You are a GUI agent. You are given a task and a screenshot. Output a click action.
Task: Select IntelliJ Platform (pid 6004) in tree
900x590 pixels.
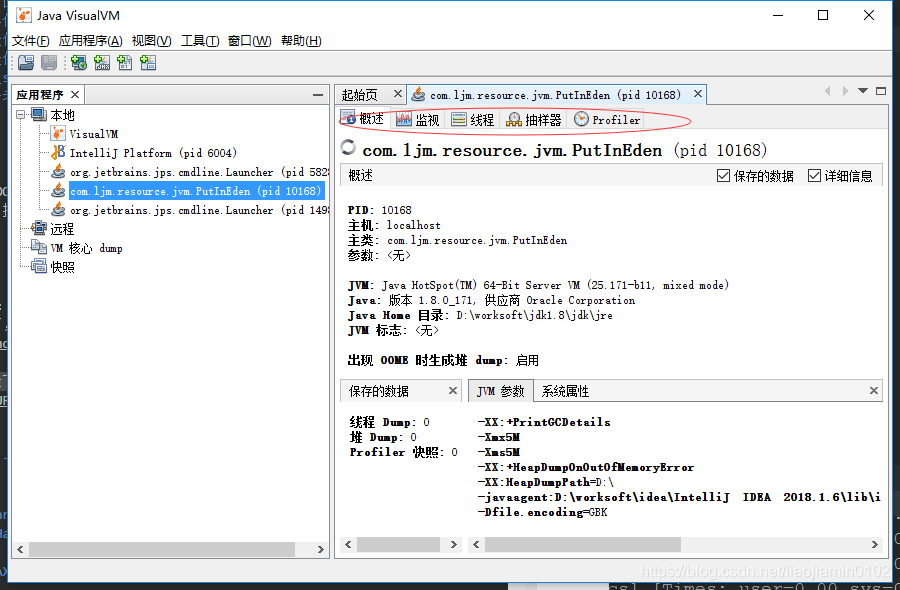click(x=153, y=153)
